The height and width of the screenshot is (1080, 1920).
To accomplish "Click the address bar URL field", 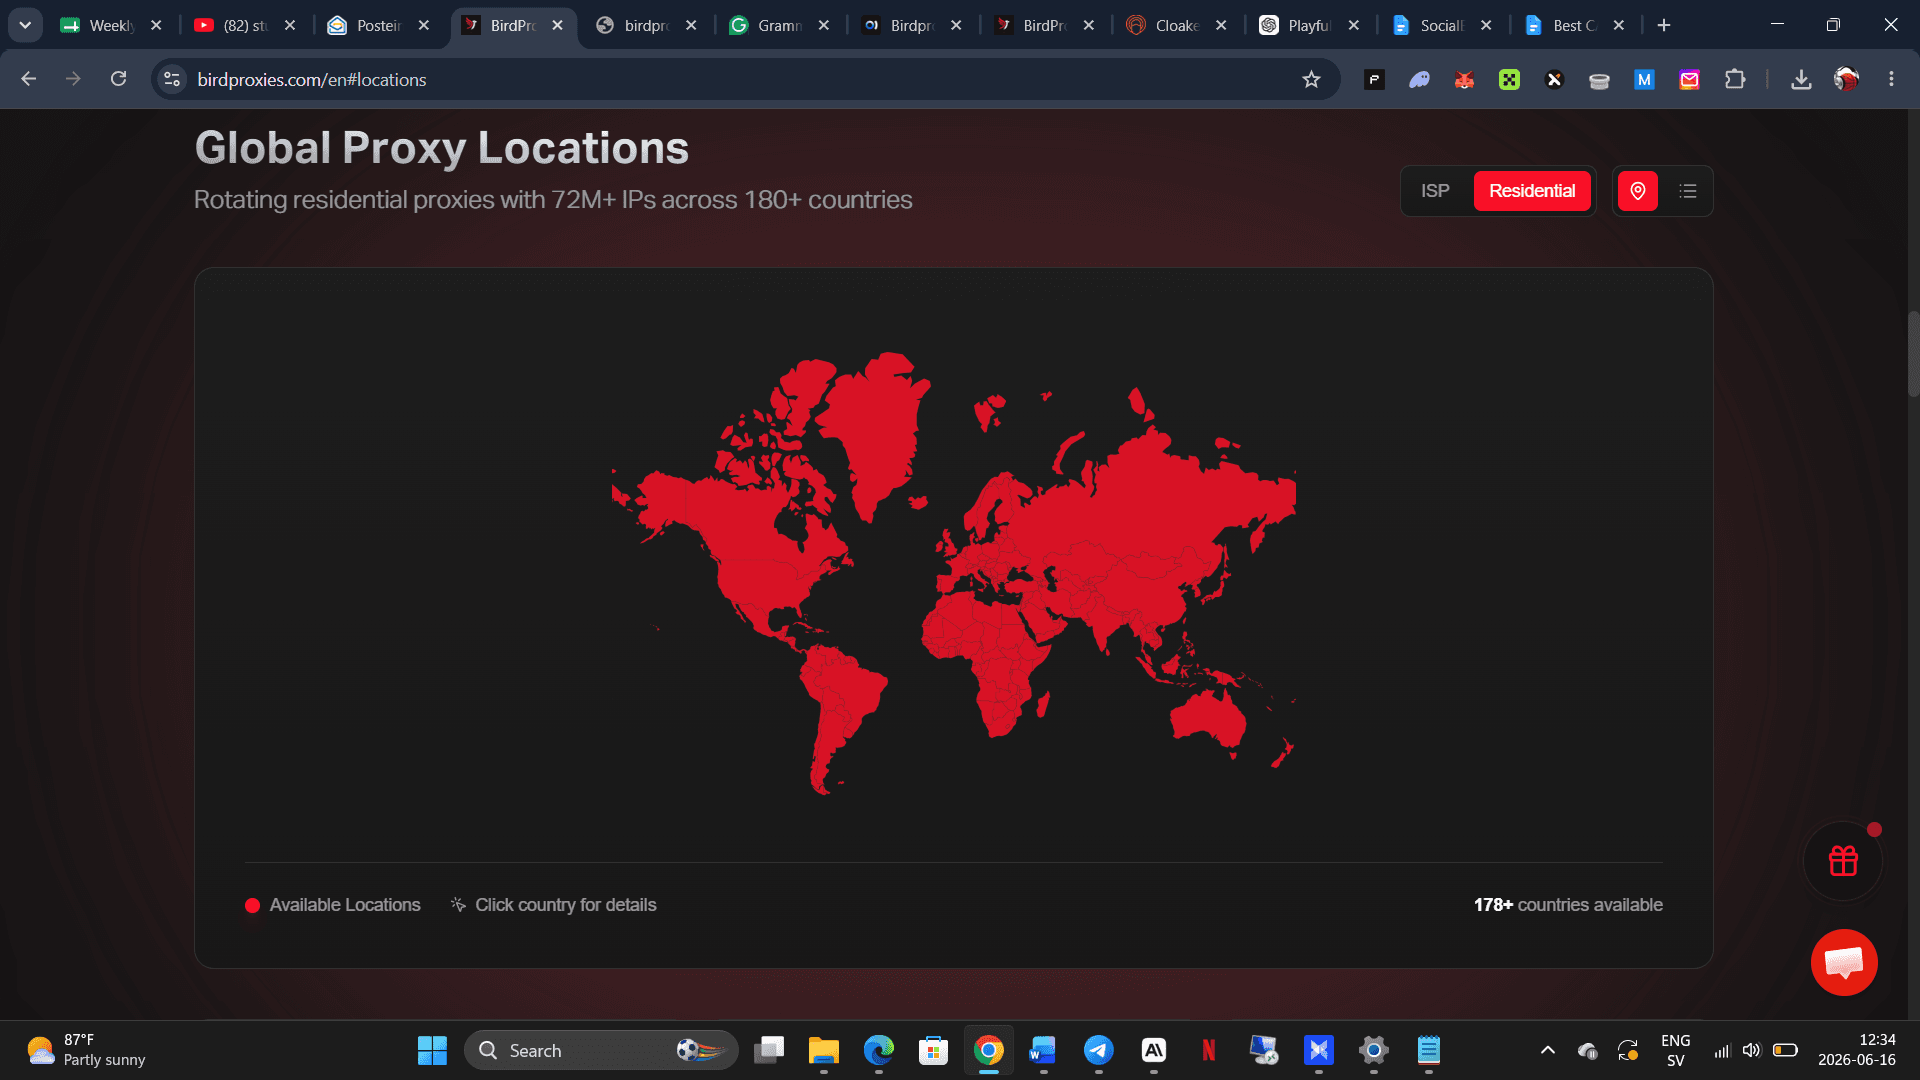I will (740, 79).
